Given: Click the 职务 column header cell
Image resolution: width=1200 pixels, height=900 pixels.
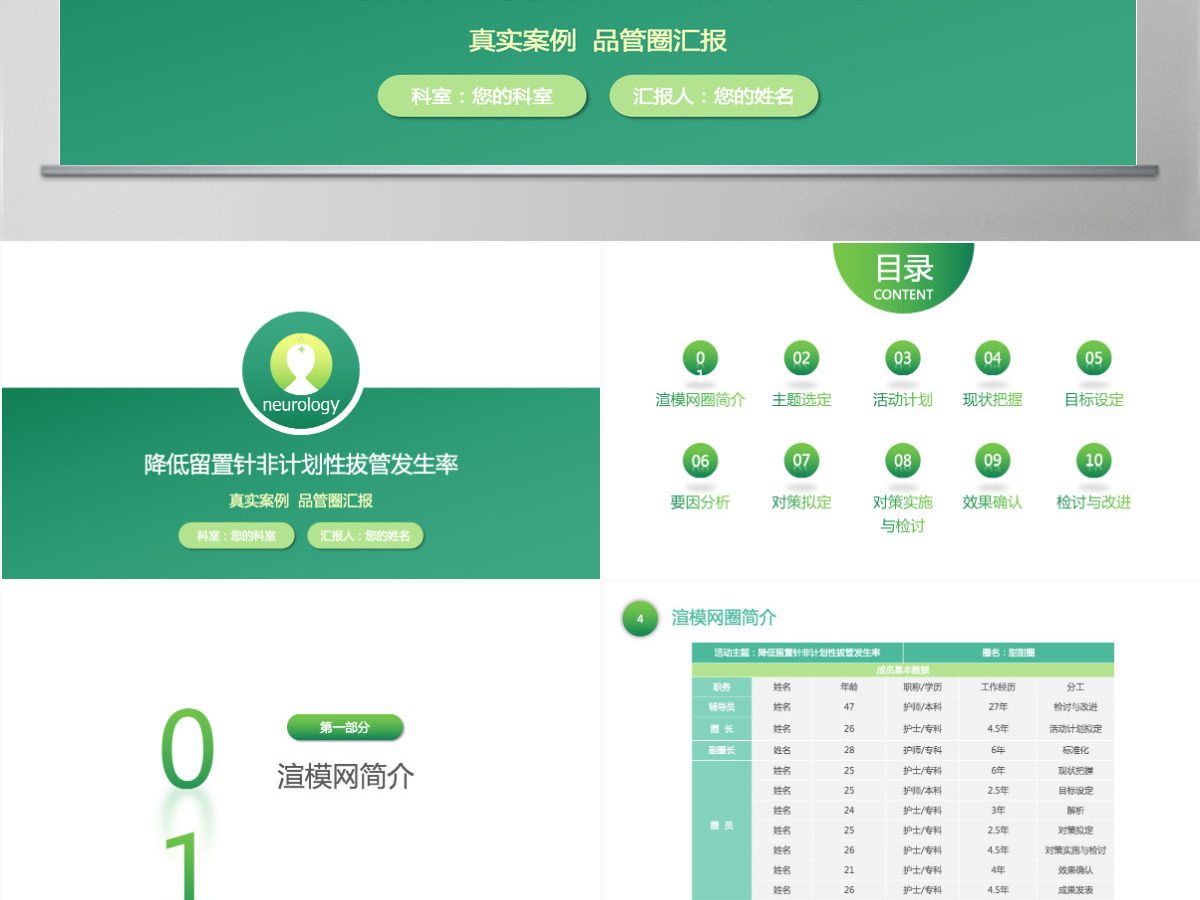Looking at the screenshot, I should point(722,687).
